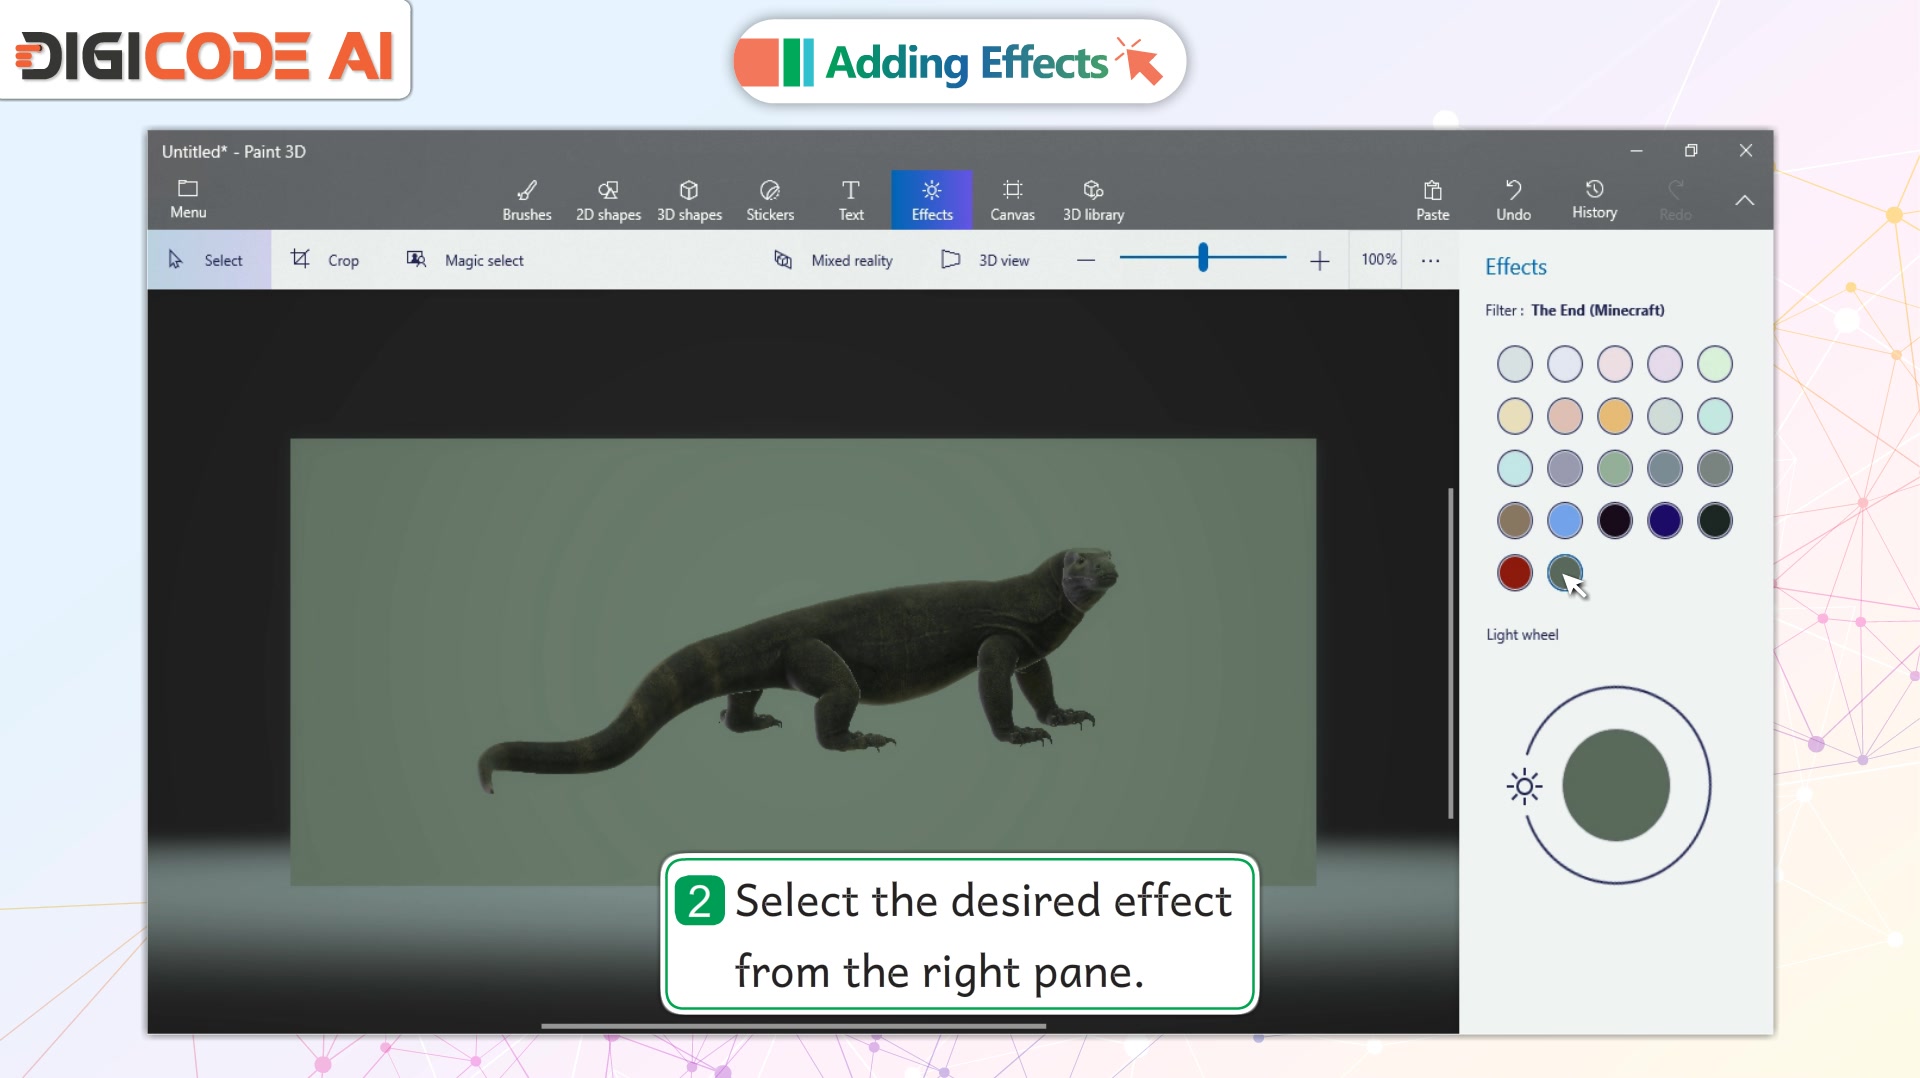
Task: Click the zoom slider handle
Action: tap(1203, 258)
